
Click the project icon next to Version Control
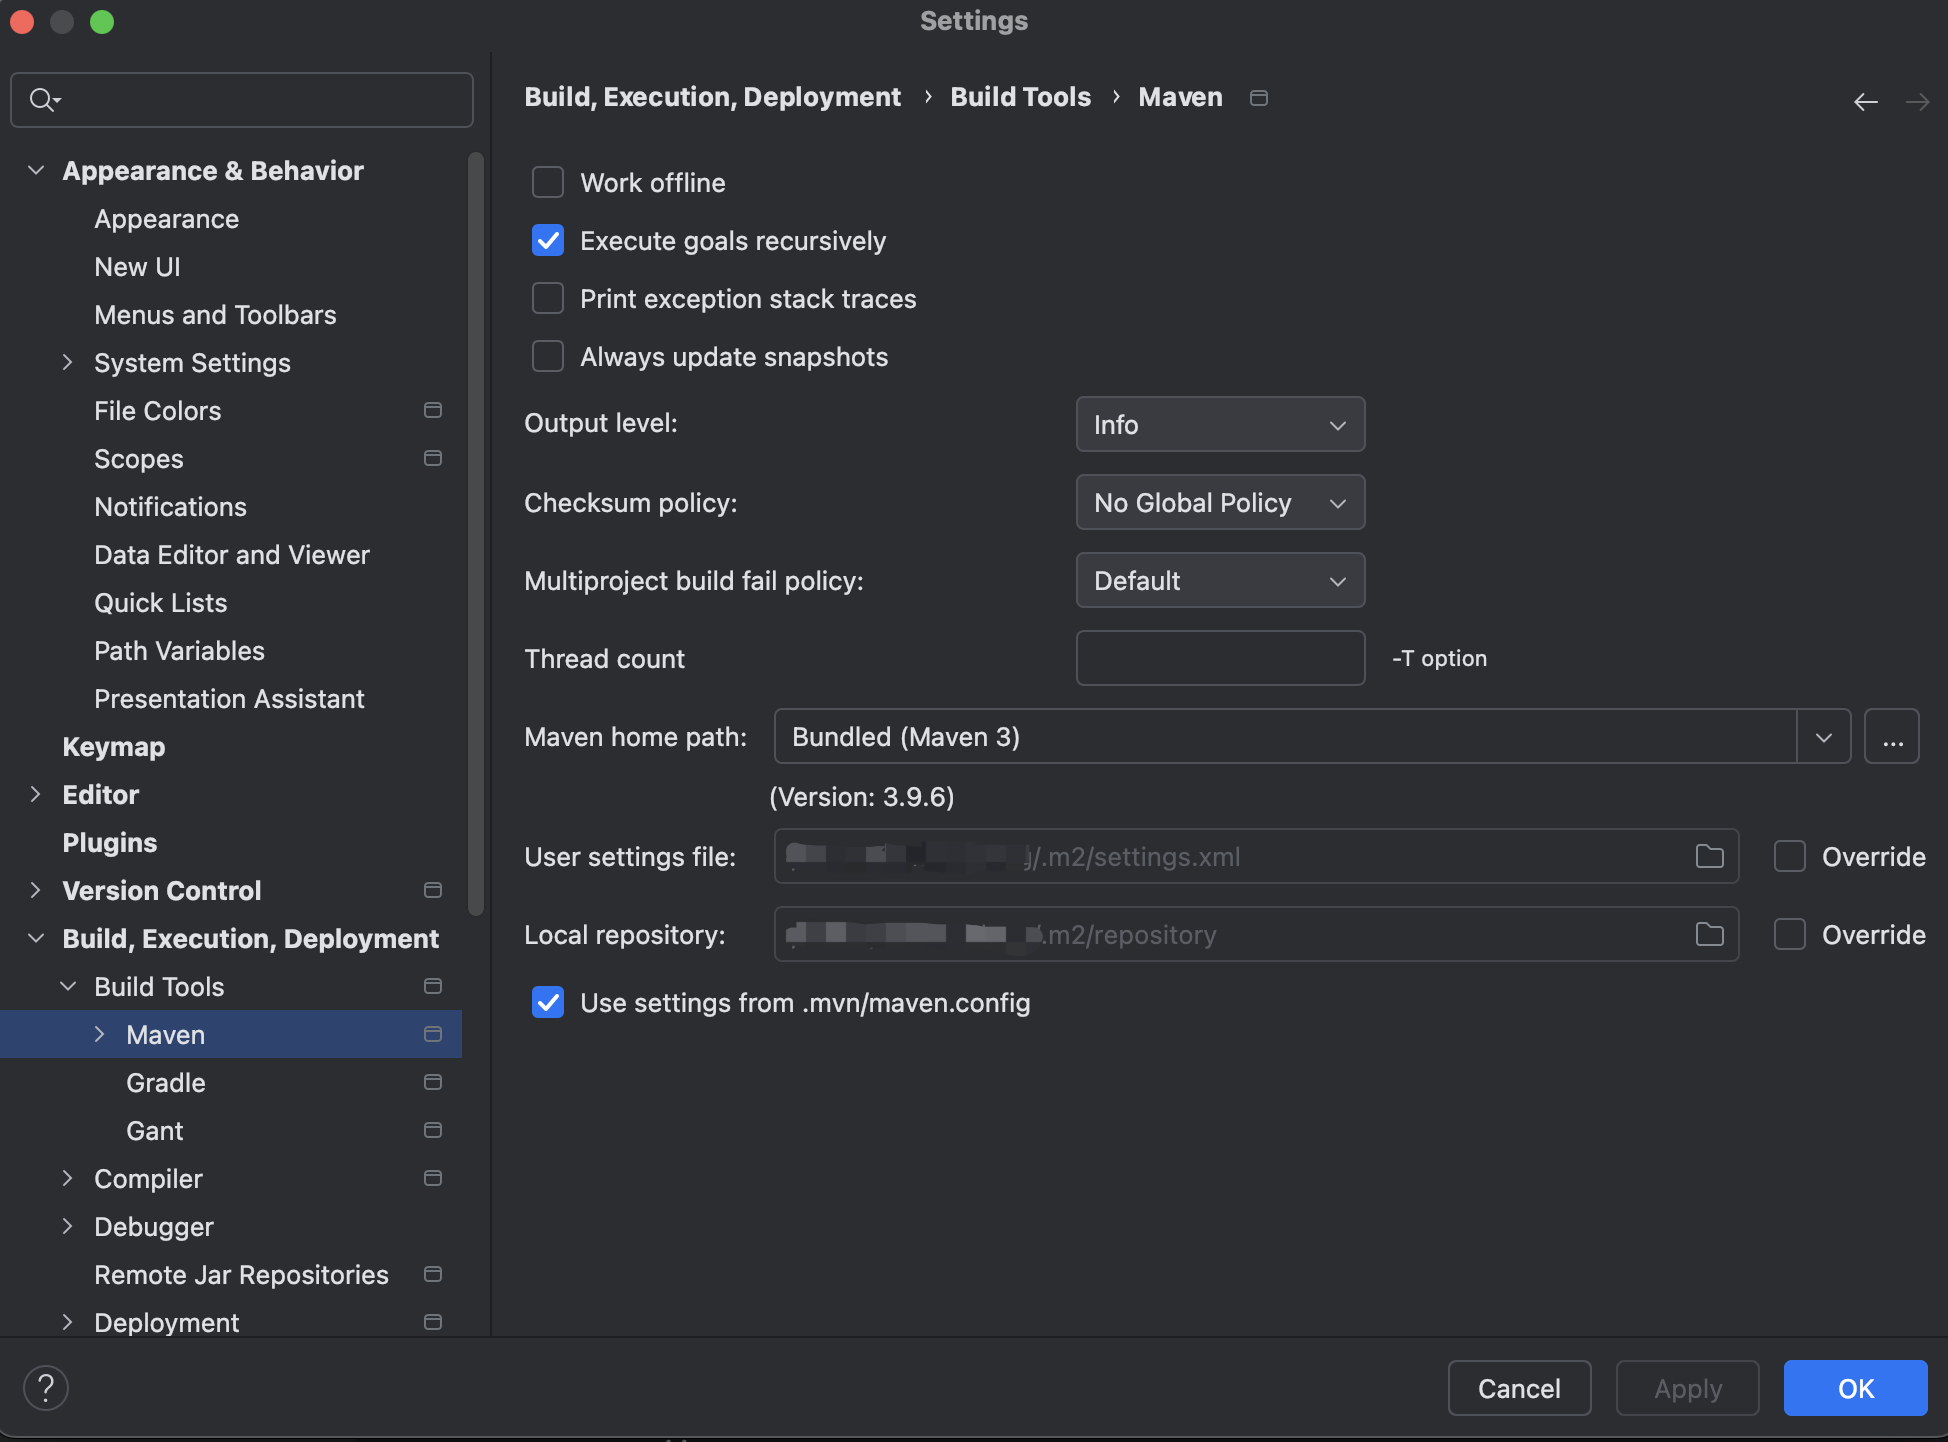pyautogui.click(x=433, y=890)
